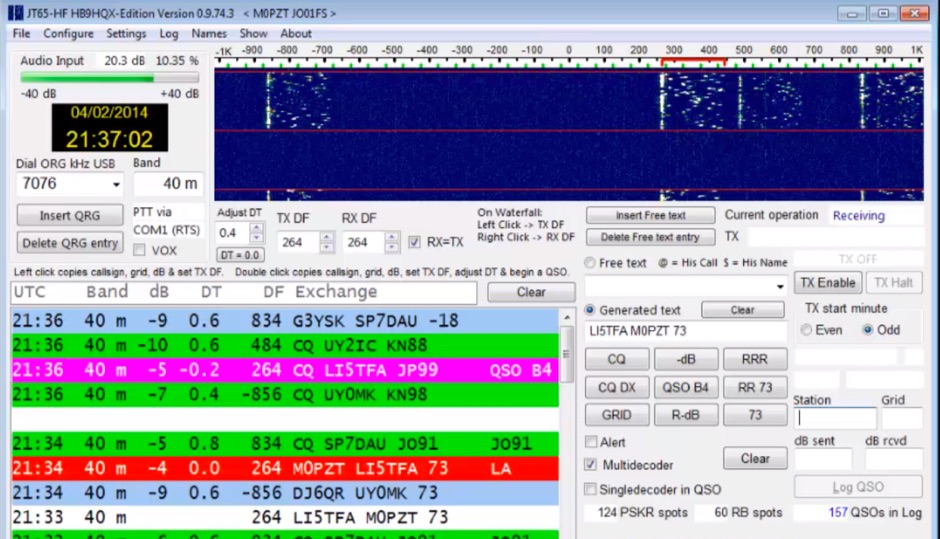The height and width of the screenshot is (539, 940).
Task: Click Clear button above decode list
Action: click(531, 292)
